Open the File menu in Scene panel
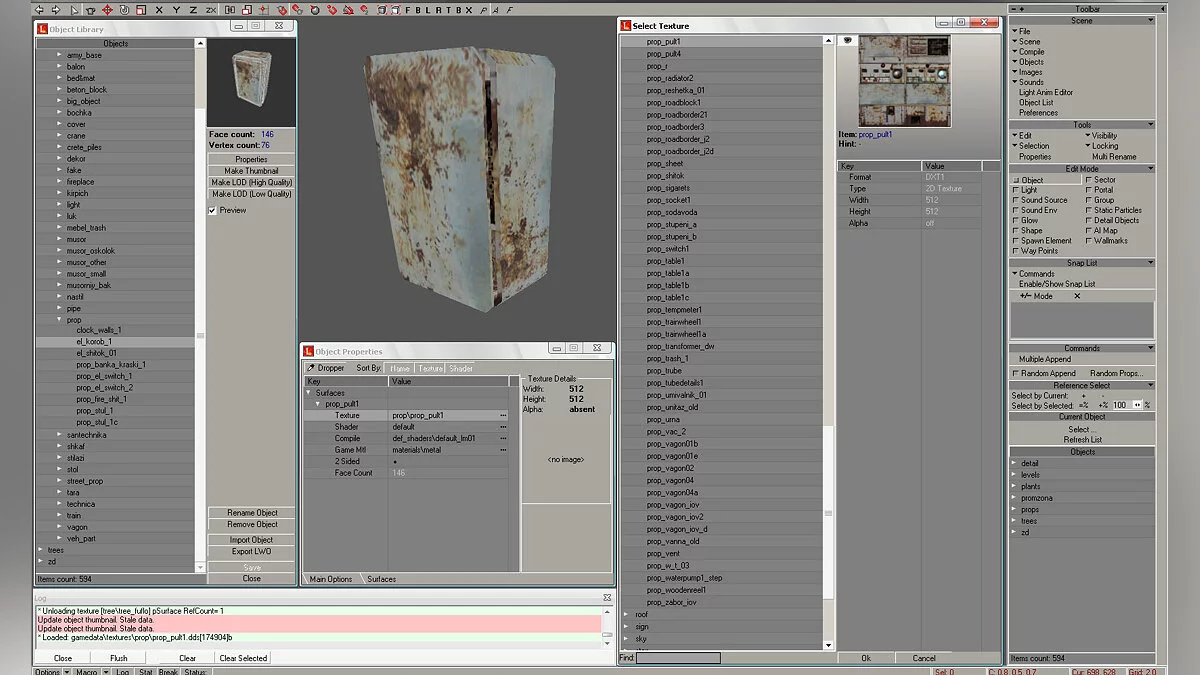 coord(1024,32)
